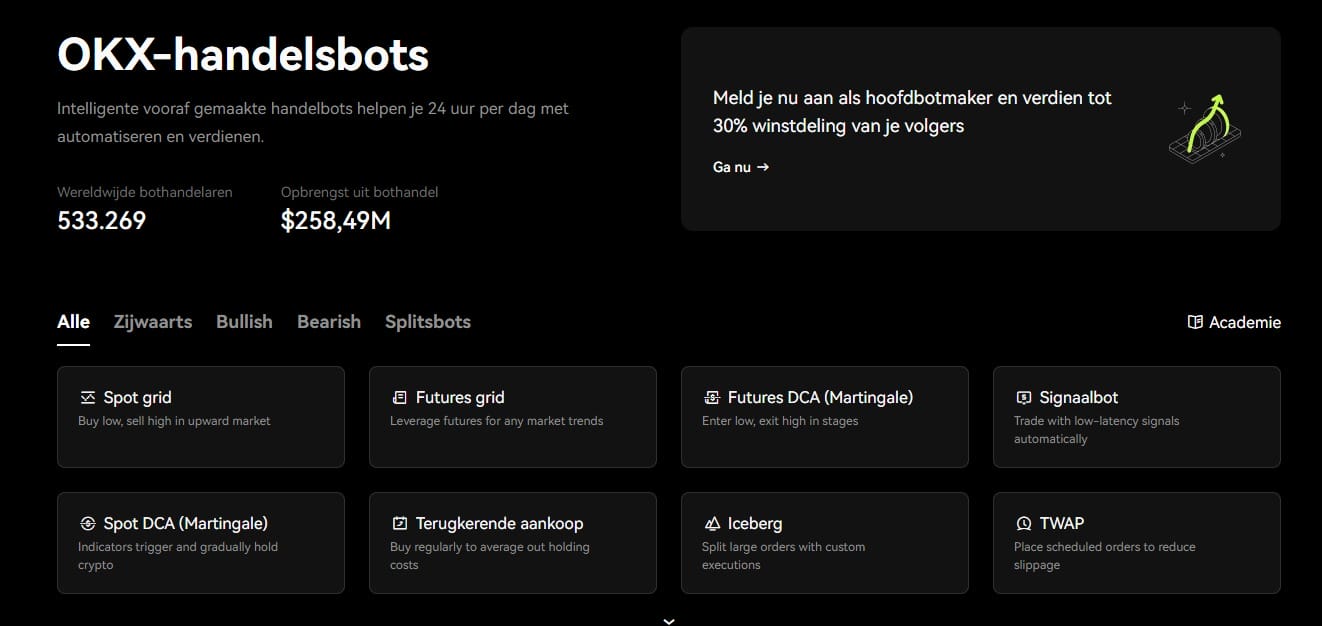Open the Futures DCA (Martingale) icon
This screenshot has height=626, width=1322.
coord(712,397)
